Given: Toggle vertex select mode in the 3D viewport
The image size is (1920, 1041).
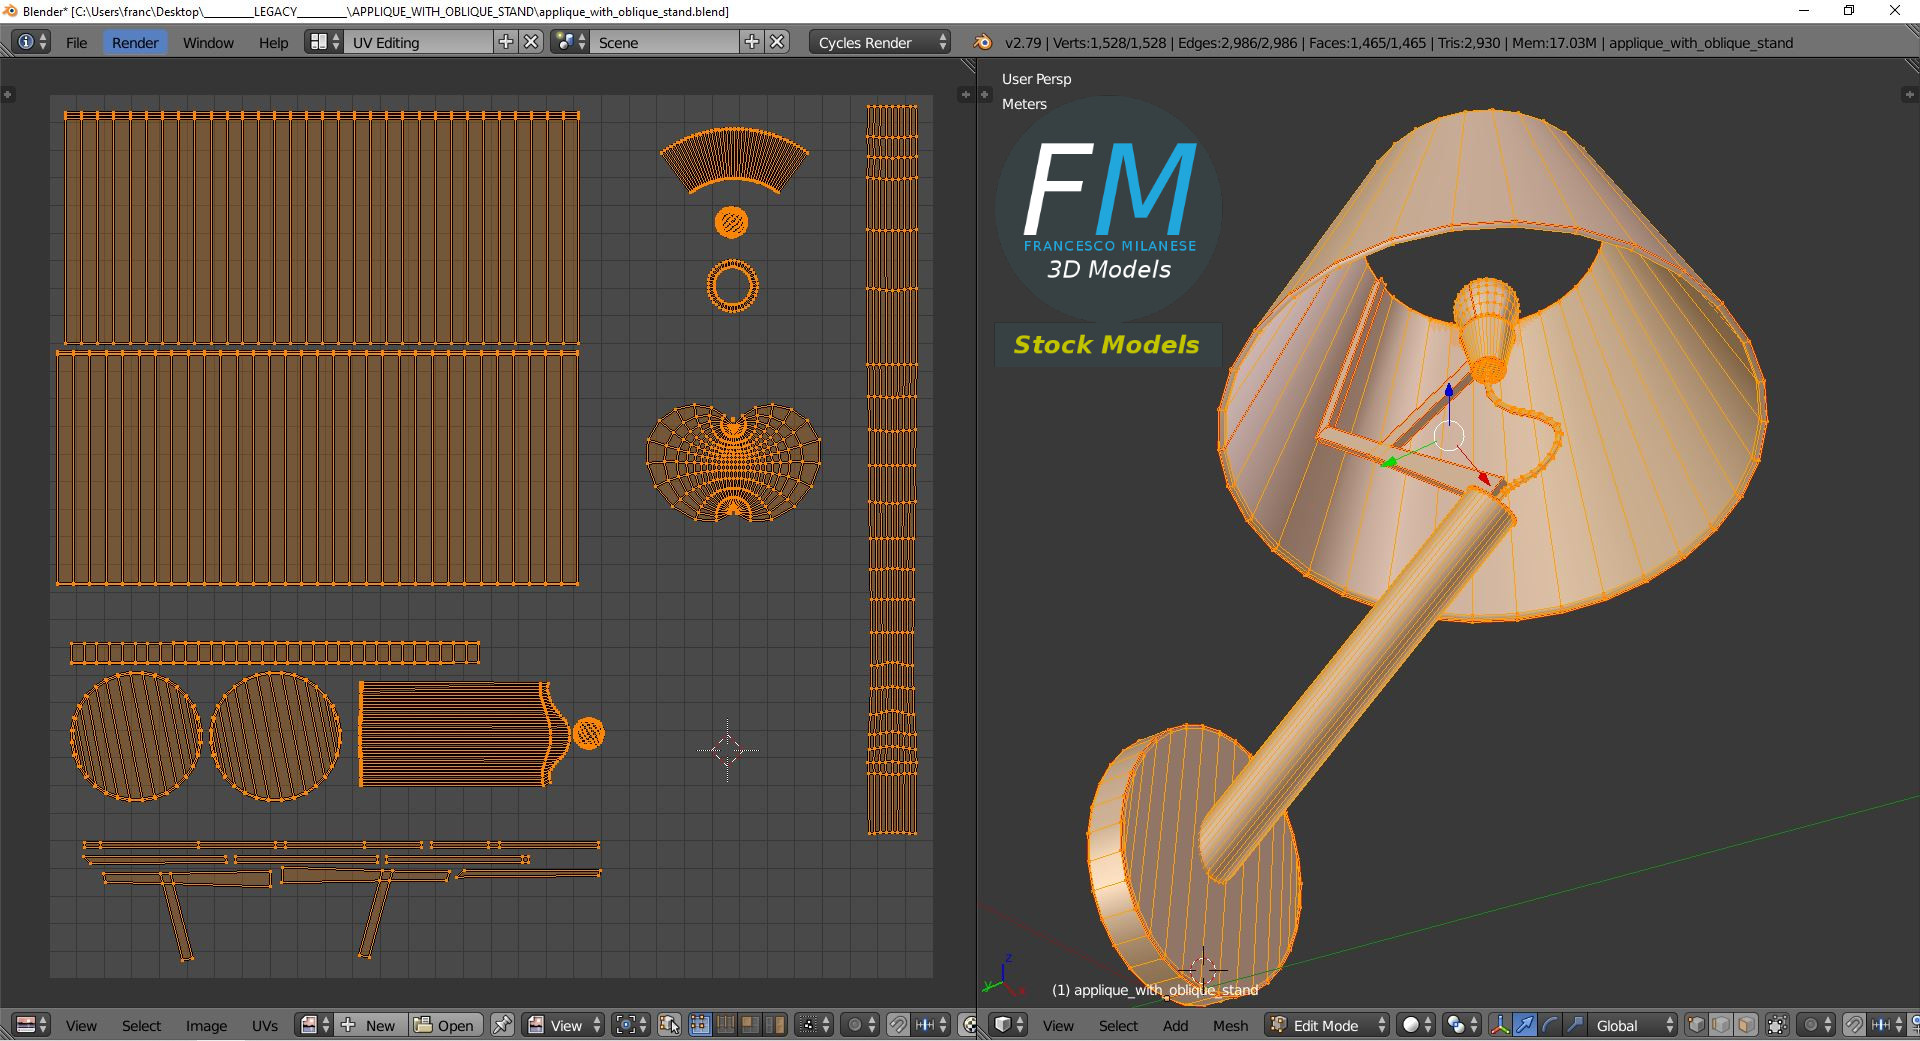Looking at the screenshot, I should pyautogui.click(x=1695, y=1026).
